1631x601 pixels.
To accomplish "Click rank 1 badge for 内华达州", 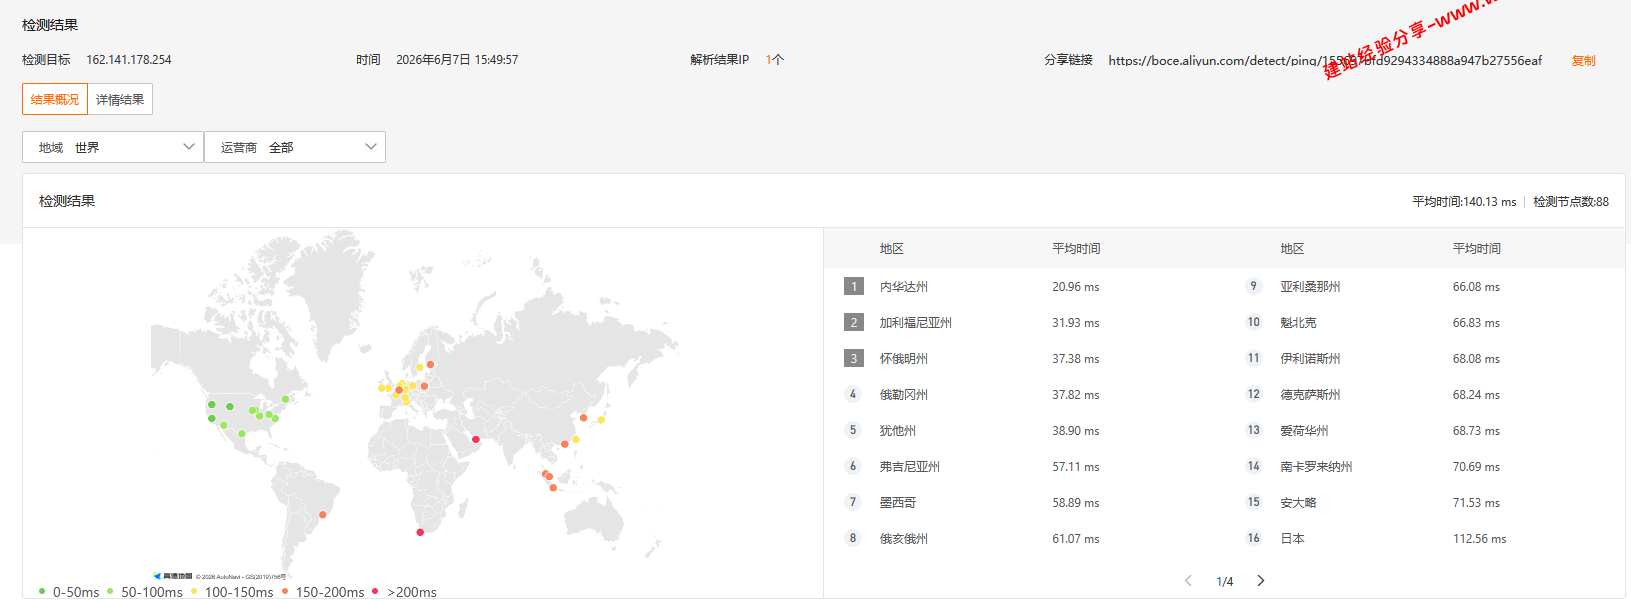I will (853, 286).
